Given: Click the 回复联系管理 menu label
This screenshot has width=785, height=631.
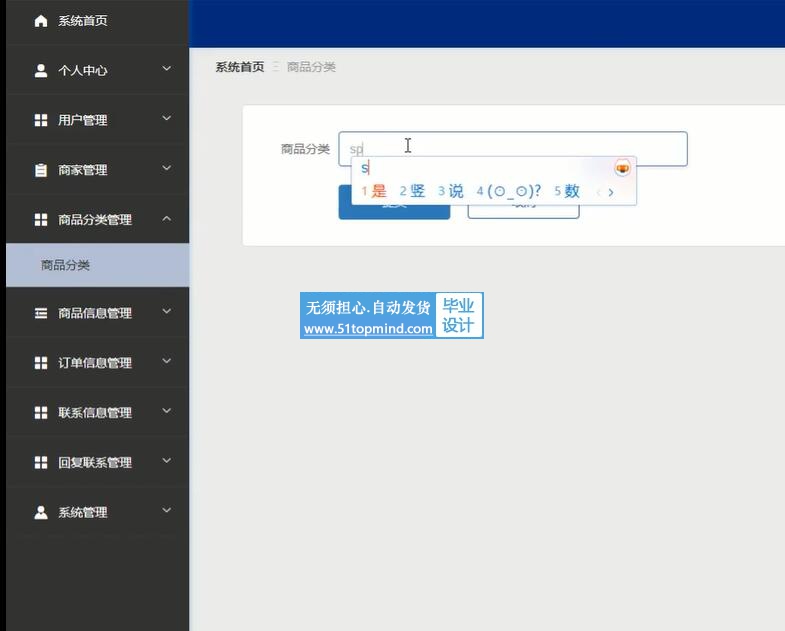Looking at the screenshot, I should [95, 462].
